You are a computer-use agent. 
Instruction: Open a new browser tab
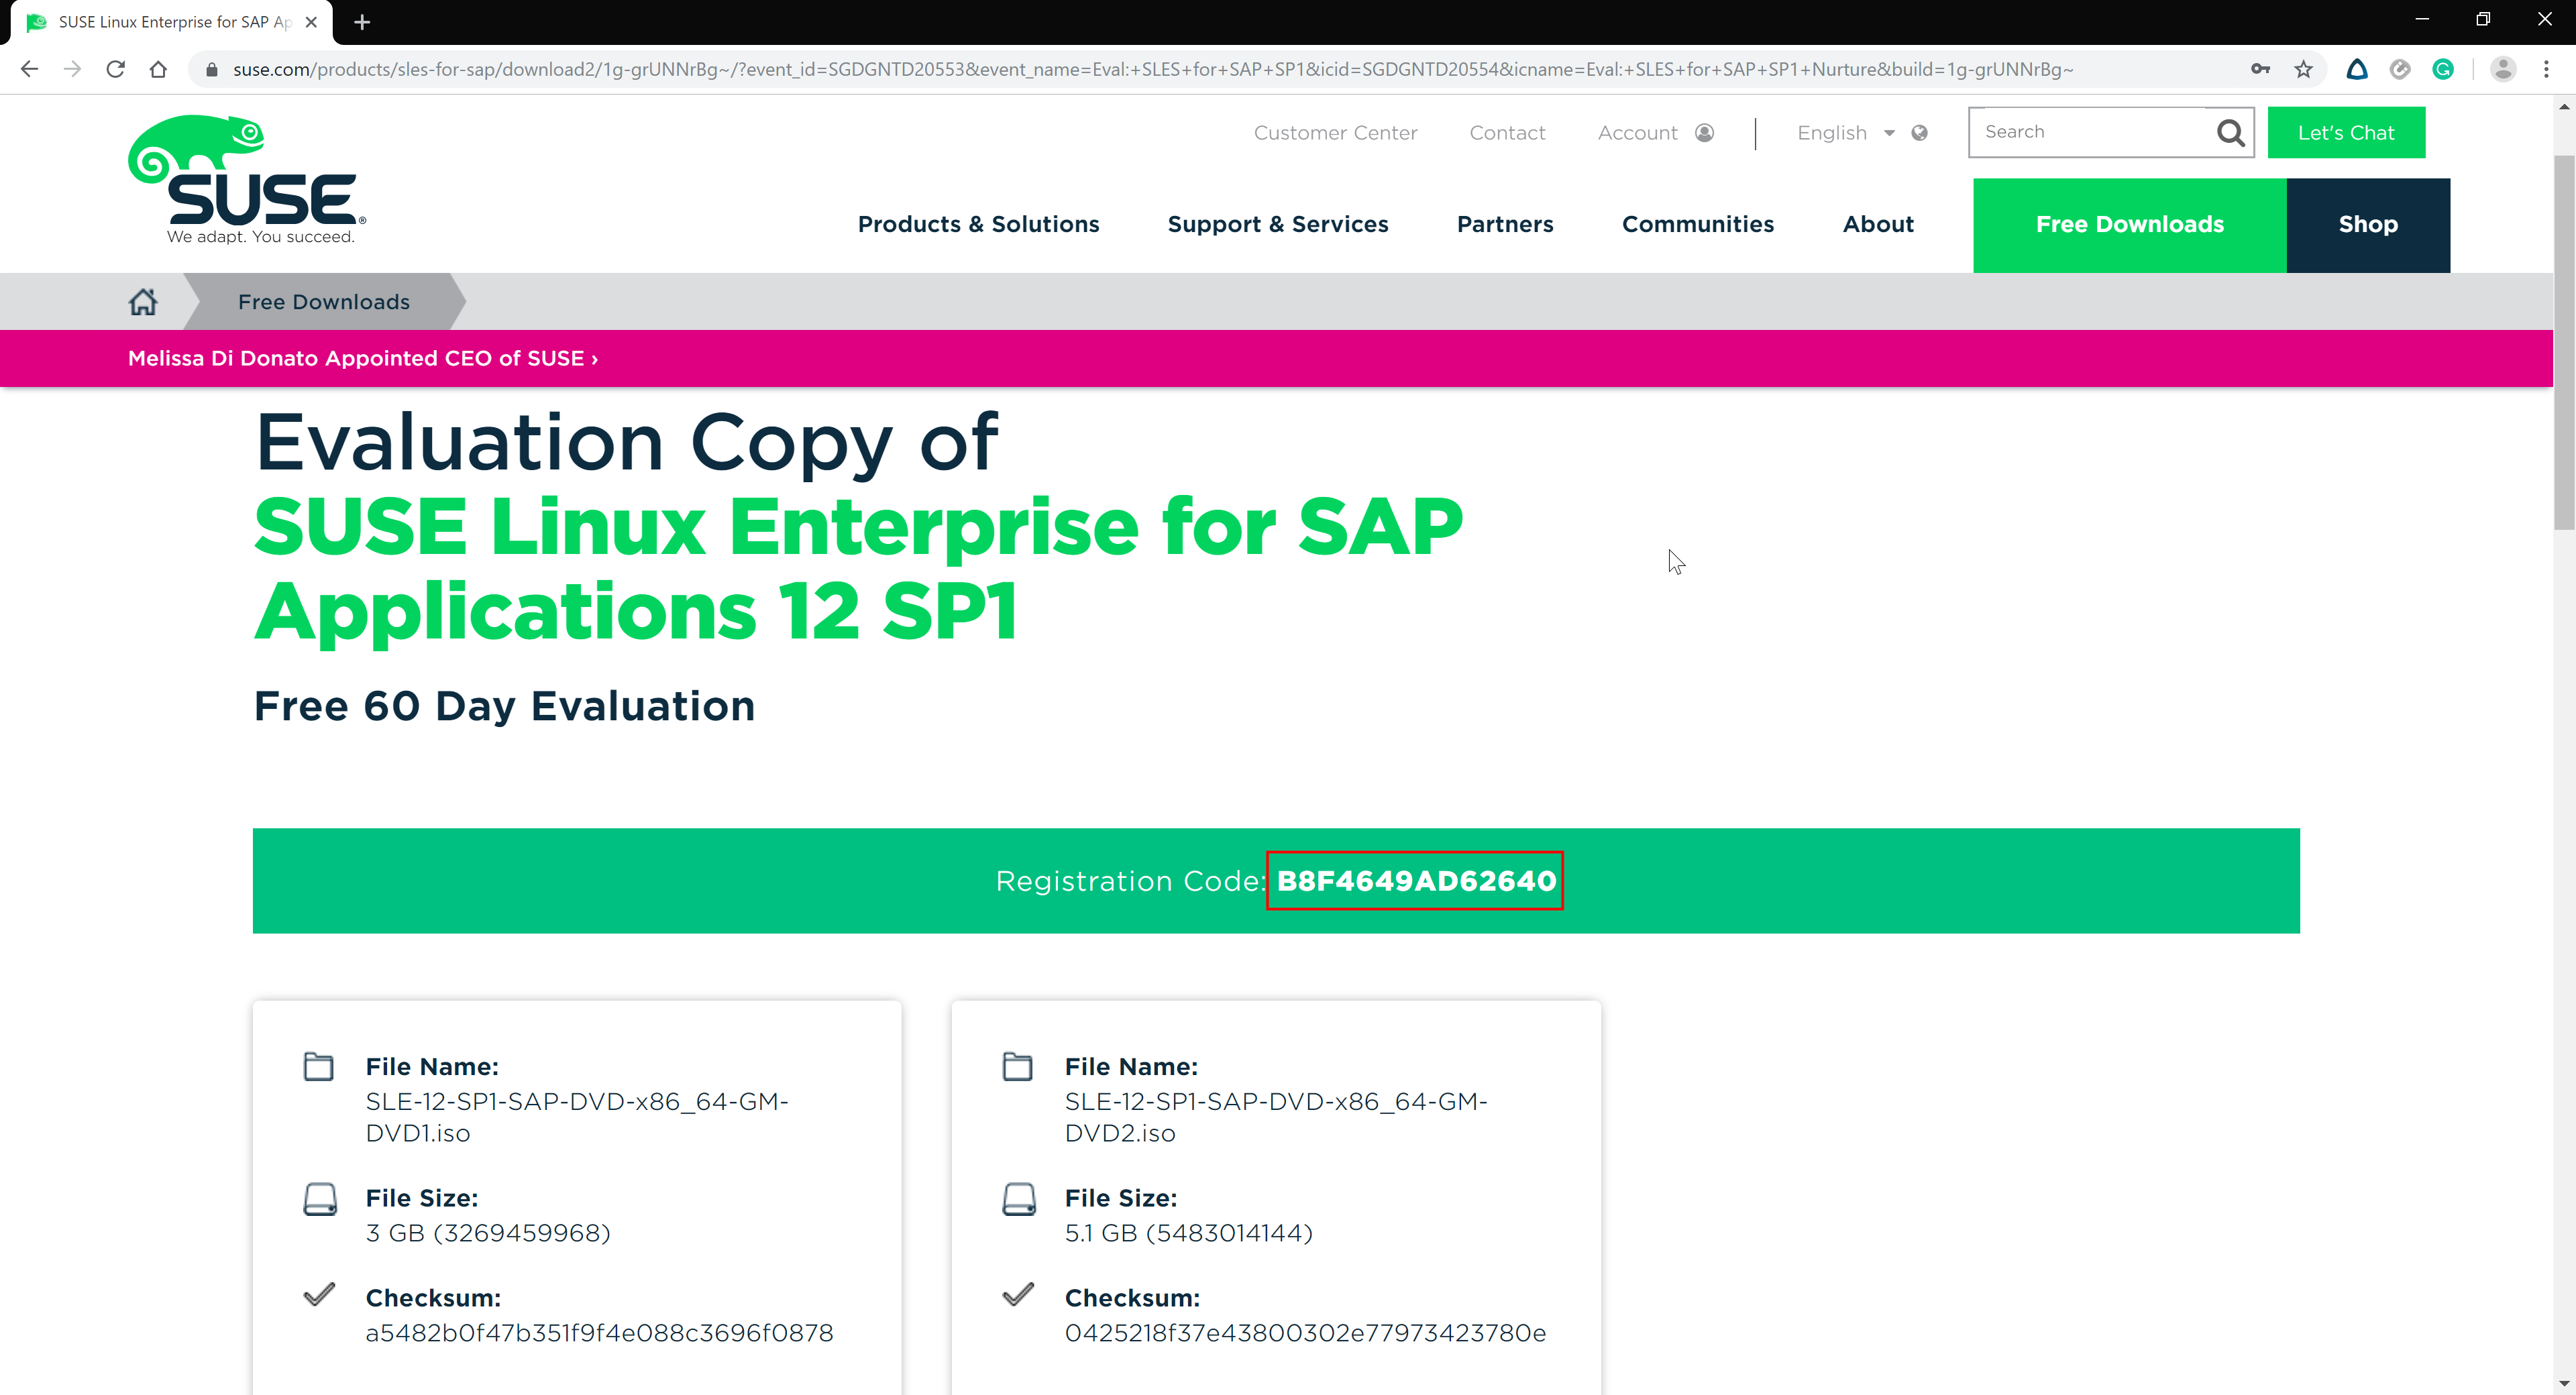[x=362, y=22]
